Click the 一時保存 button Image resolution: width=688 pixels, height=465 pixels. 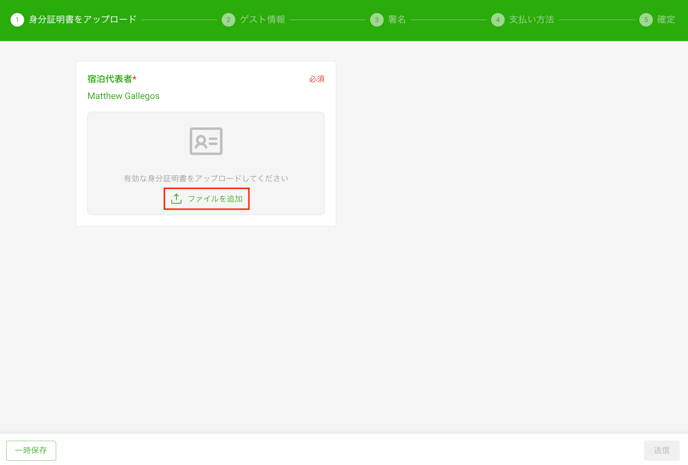(x=31, y=451)
